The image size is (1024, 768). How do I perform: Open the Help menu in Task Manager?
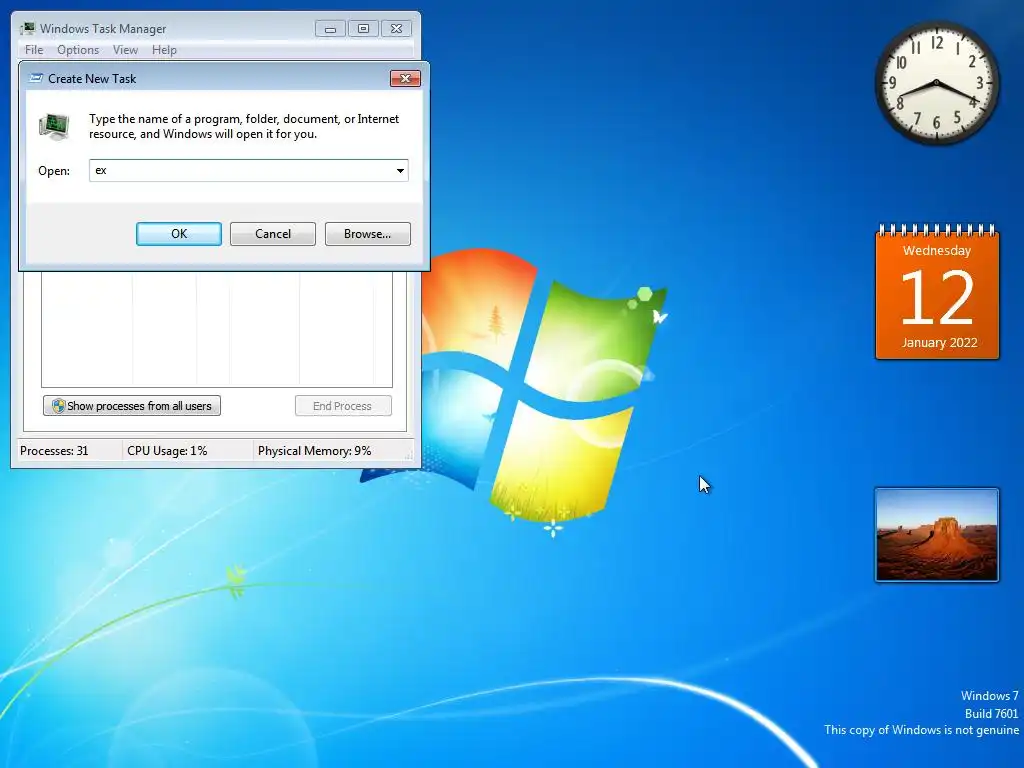(164, 50)
